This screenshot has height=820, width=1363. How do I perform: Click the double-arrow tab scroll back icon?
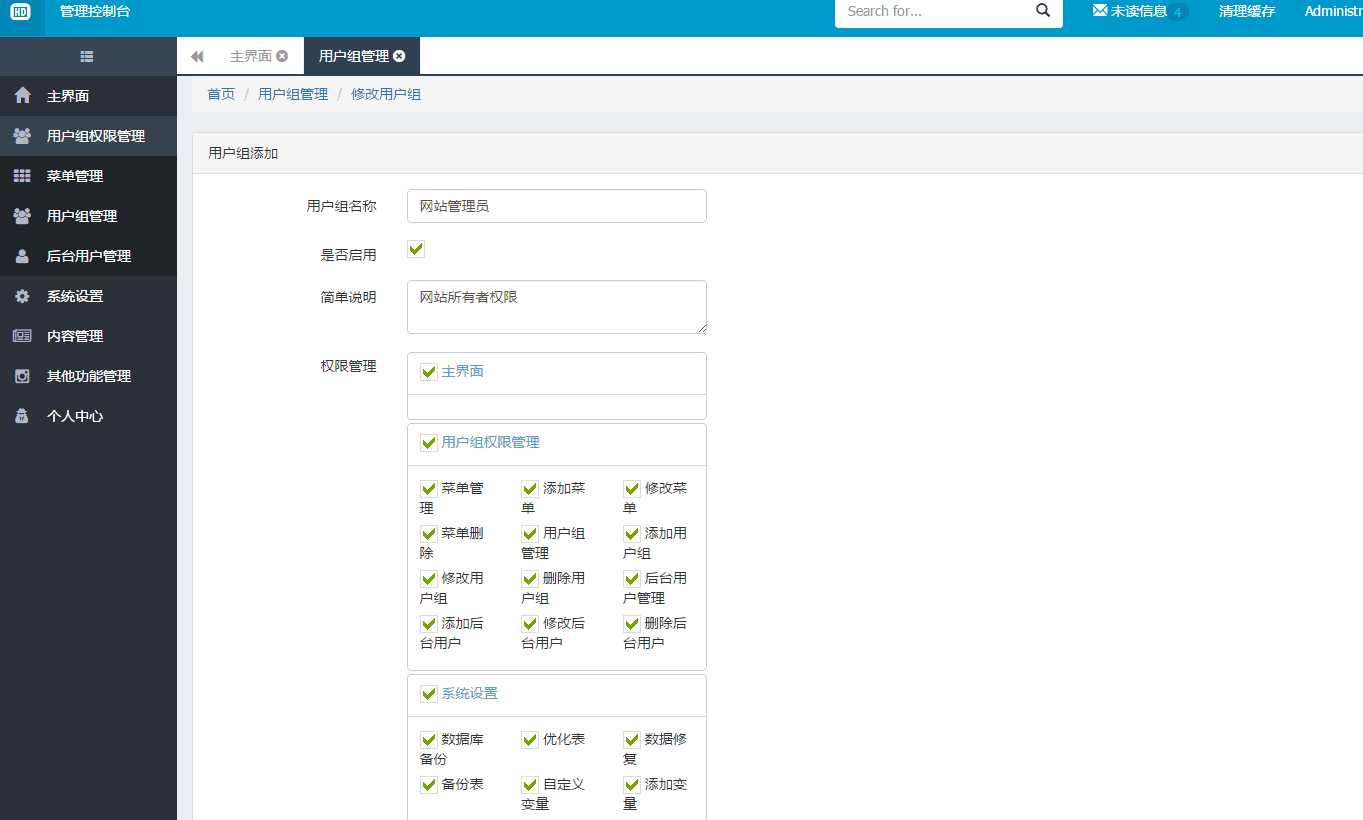pyautogui.click(x=197, y=57)
